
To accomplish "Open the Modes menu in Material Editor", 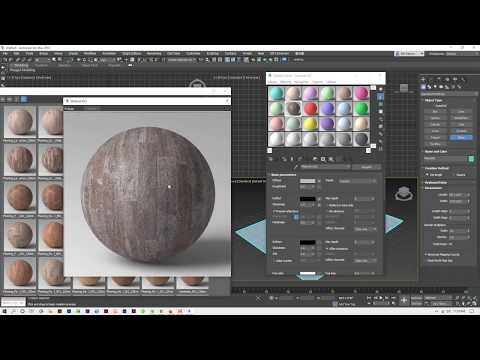I will (272, 82).
